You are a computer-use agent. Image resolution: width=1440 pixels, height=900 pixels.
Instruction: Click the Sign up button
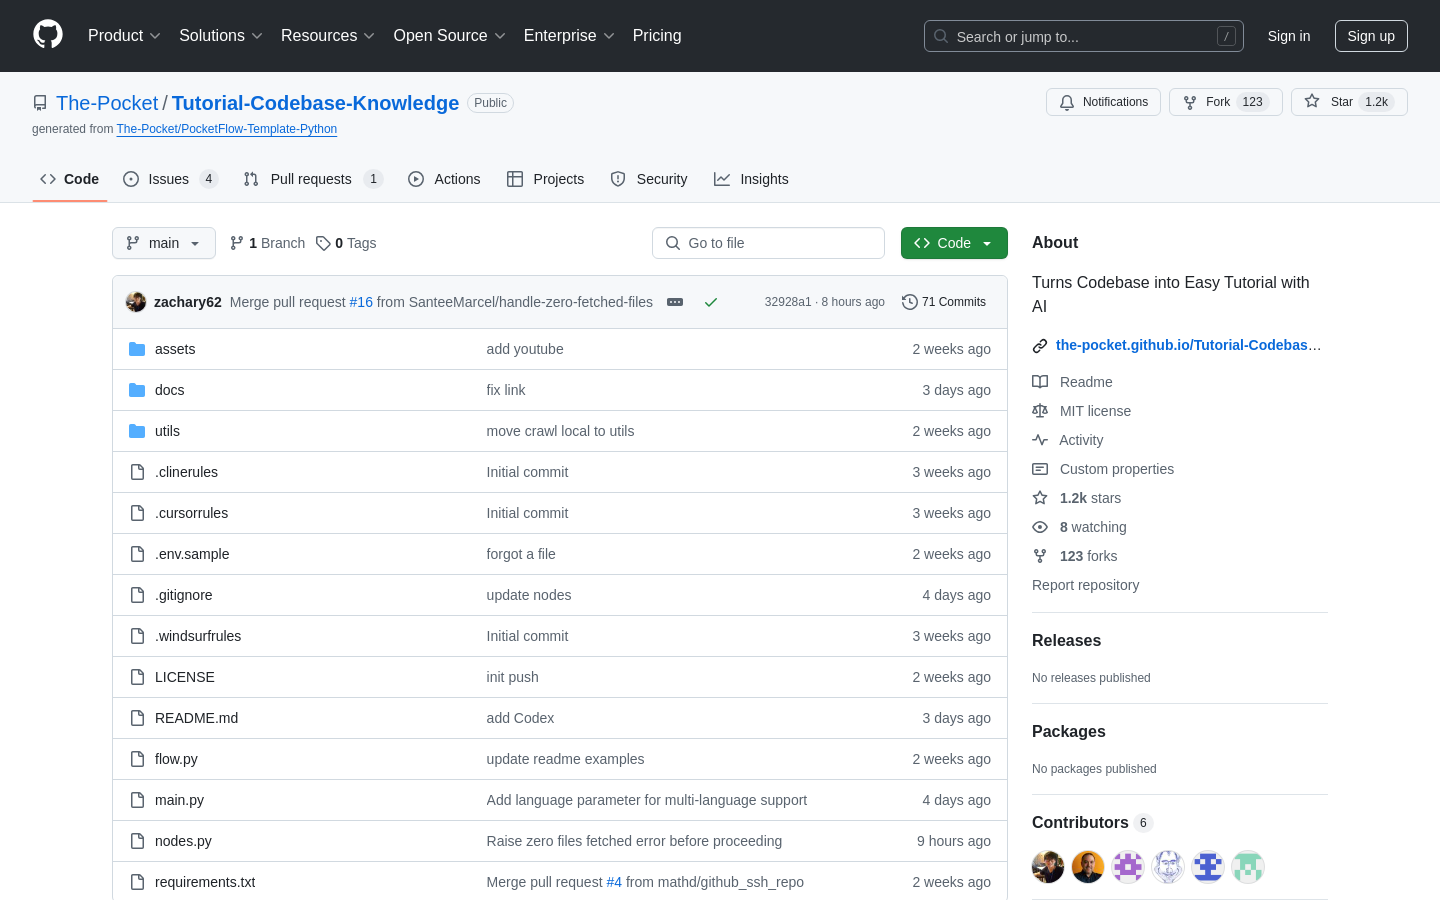click(1371, 36)
